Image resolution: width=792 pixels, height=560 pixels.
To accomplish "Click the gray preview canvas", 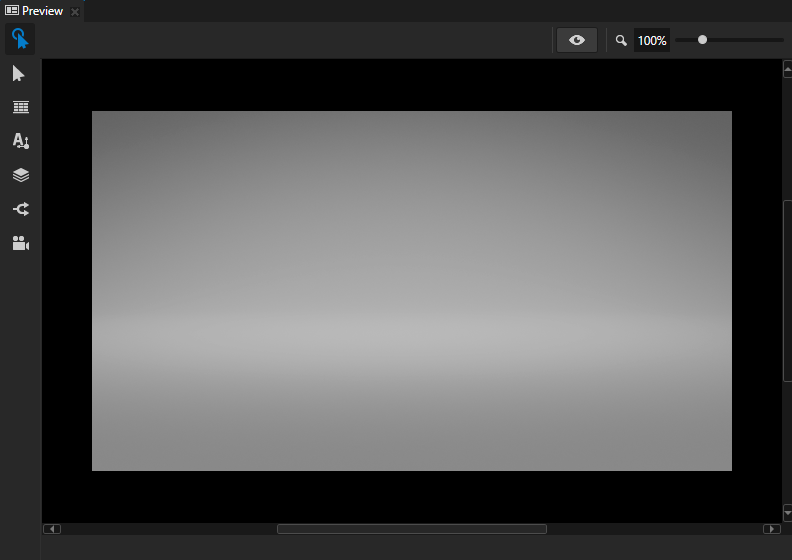I will pos(411,290).
